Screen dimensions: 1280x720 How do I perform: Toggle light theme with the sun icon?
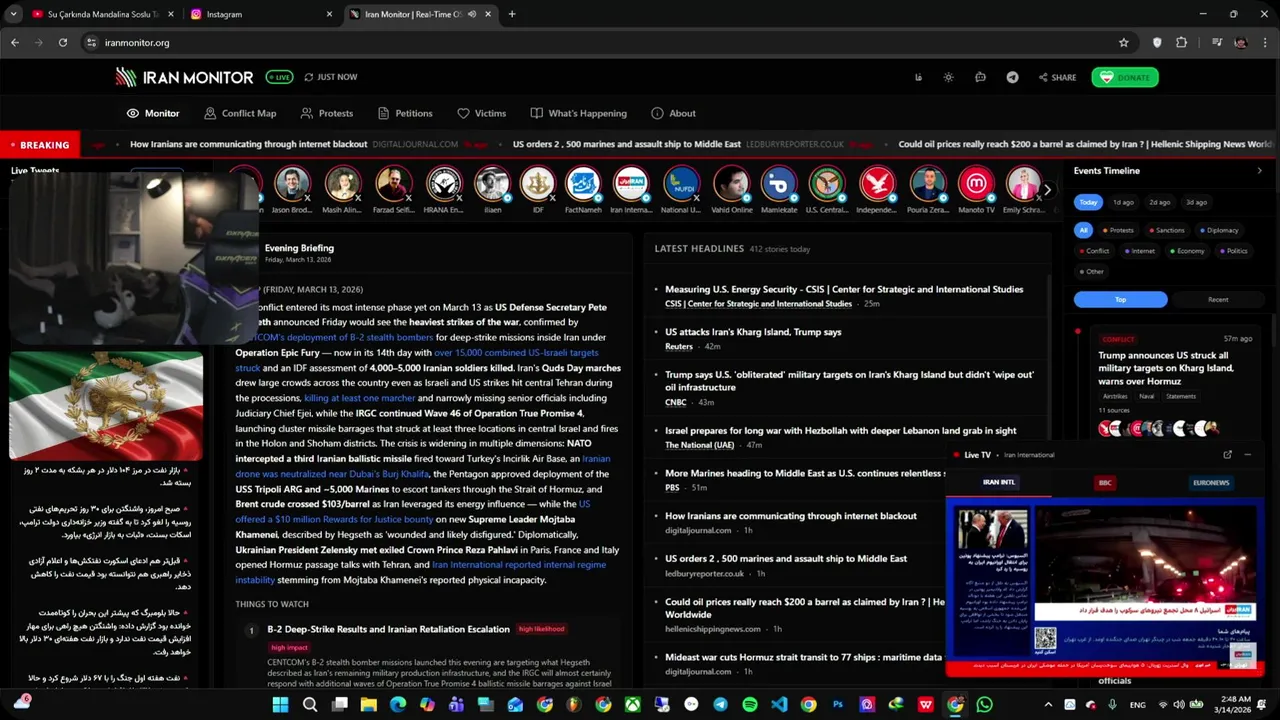click(948, 77)
